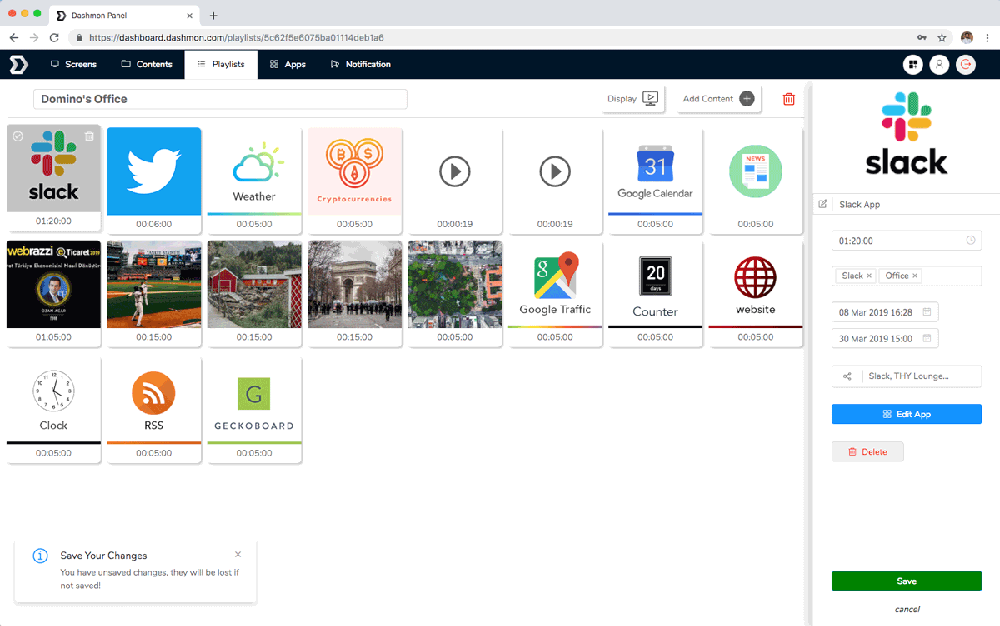Switch to the Playlists tab
Image resolution: width=1000 pixels, height=626 pixels.
221,64
